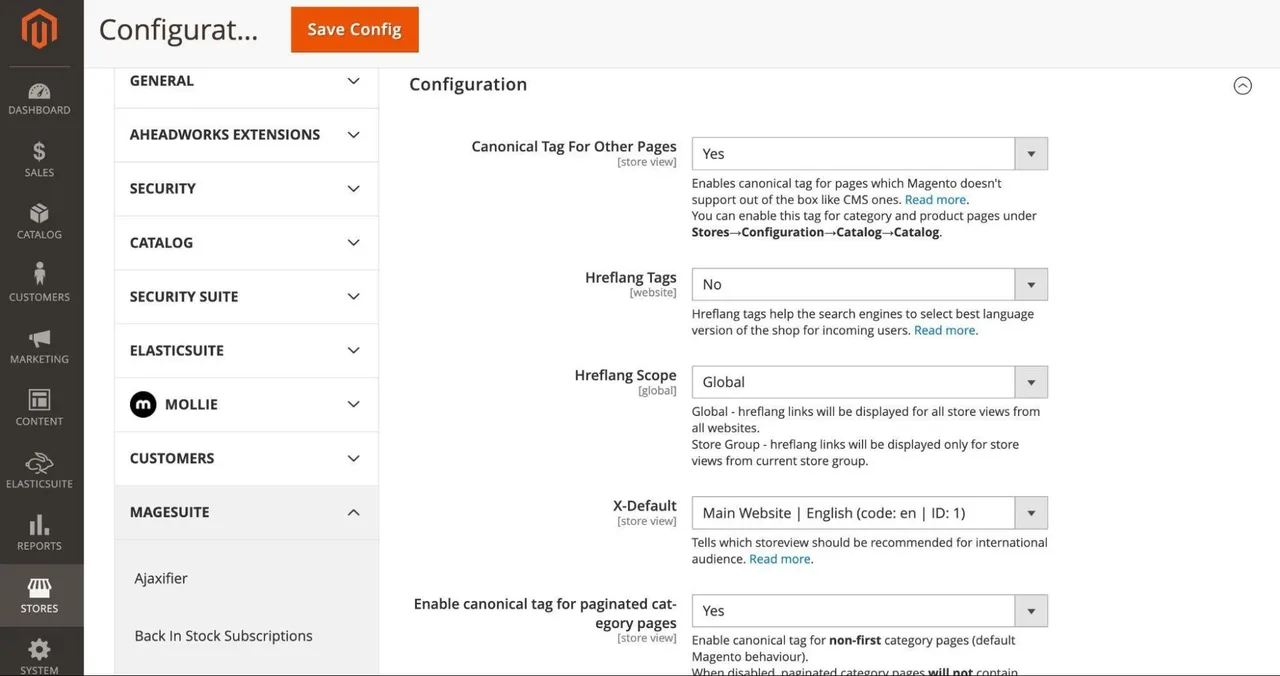Click the Save Config button

[x=355, y=30]
